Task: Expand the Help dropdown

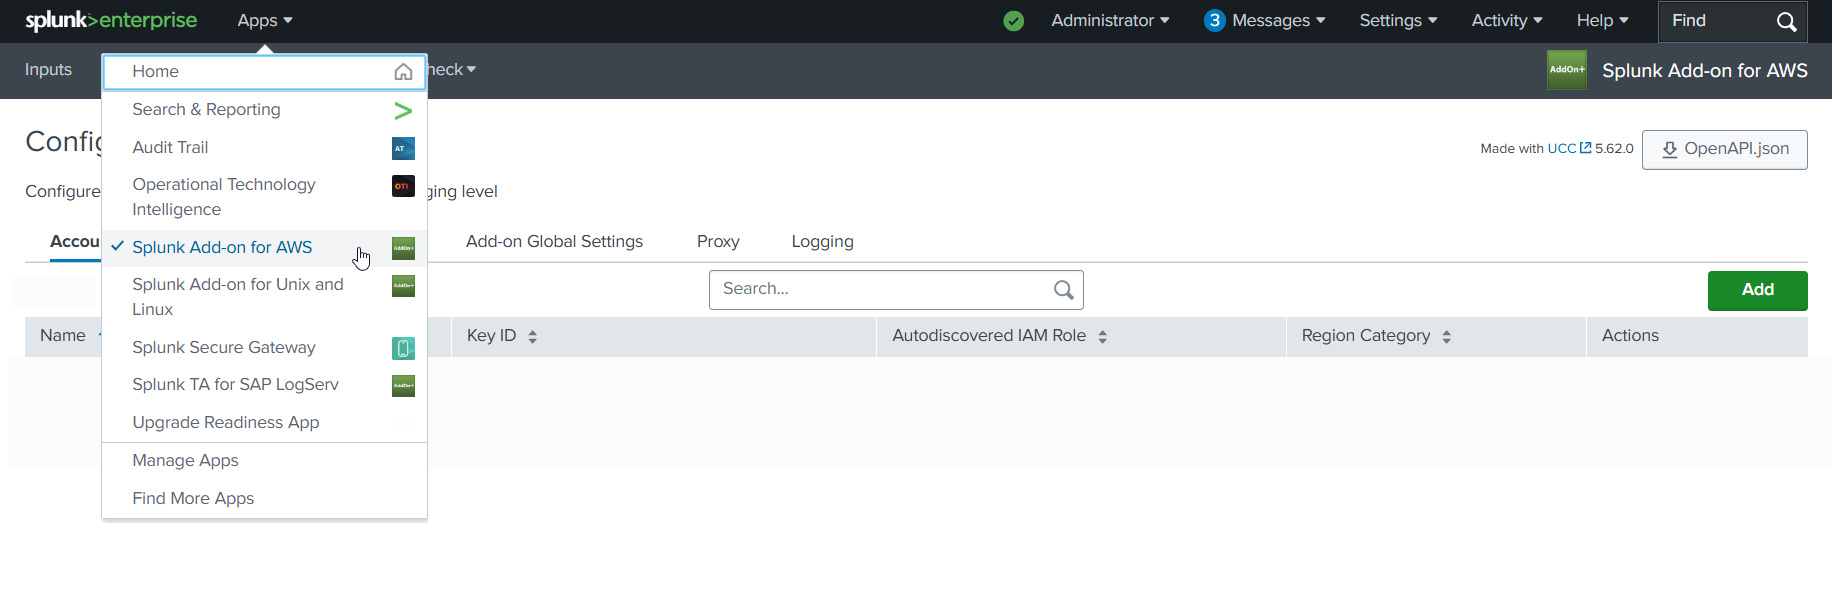Action: (x=1603, y=21)
